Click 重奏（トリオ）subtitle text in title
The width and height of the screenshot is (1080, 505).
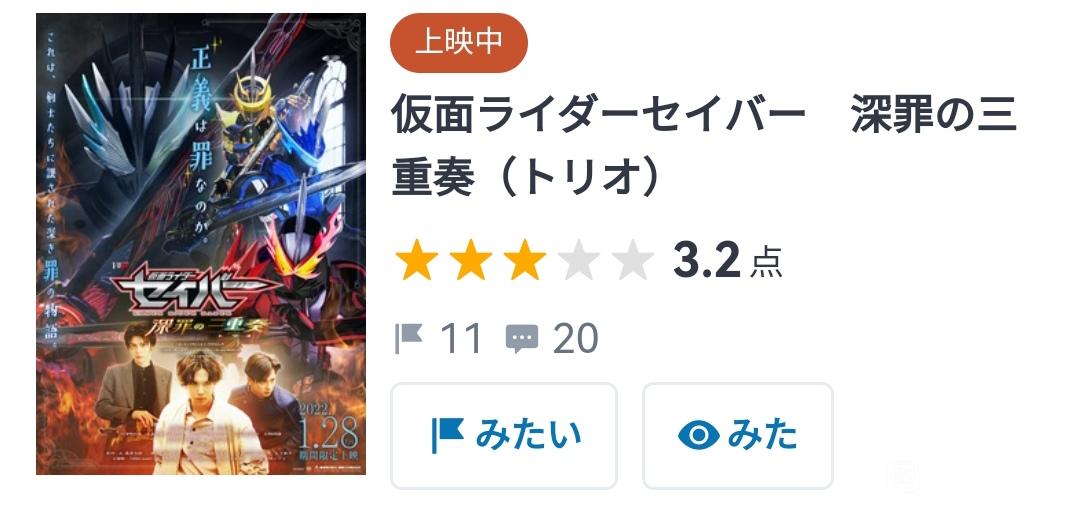pos(529,179)
